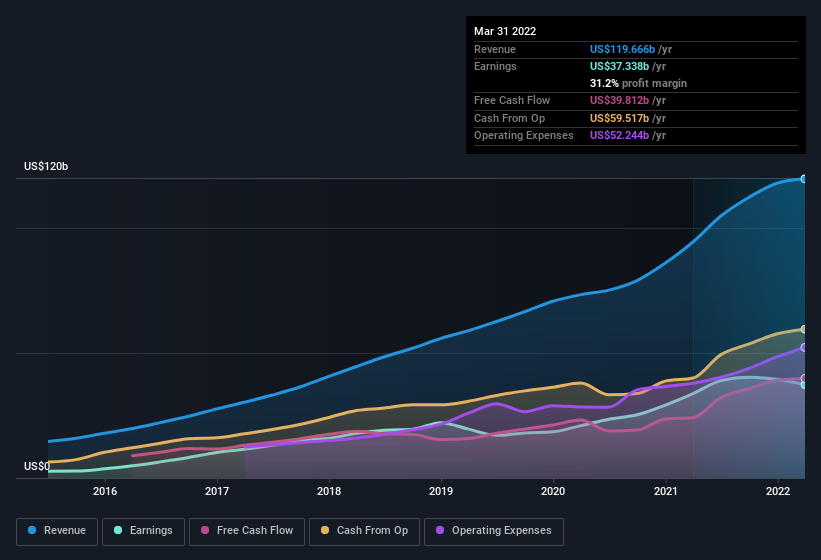Click the pink Free Cash Flow endpoint marker
821x560 pixels.
pos(804,378)
